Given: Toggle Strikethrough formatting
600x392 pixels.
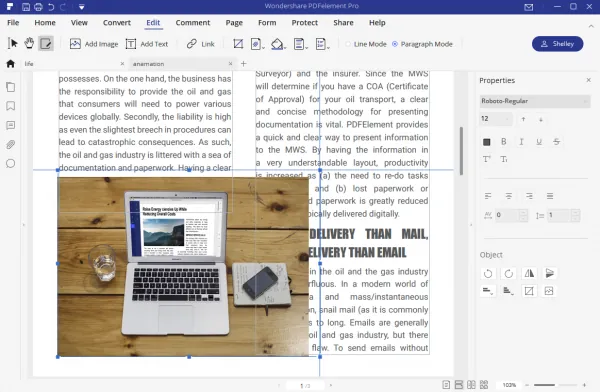Looking at the screenshot, I should point(556,142).
